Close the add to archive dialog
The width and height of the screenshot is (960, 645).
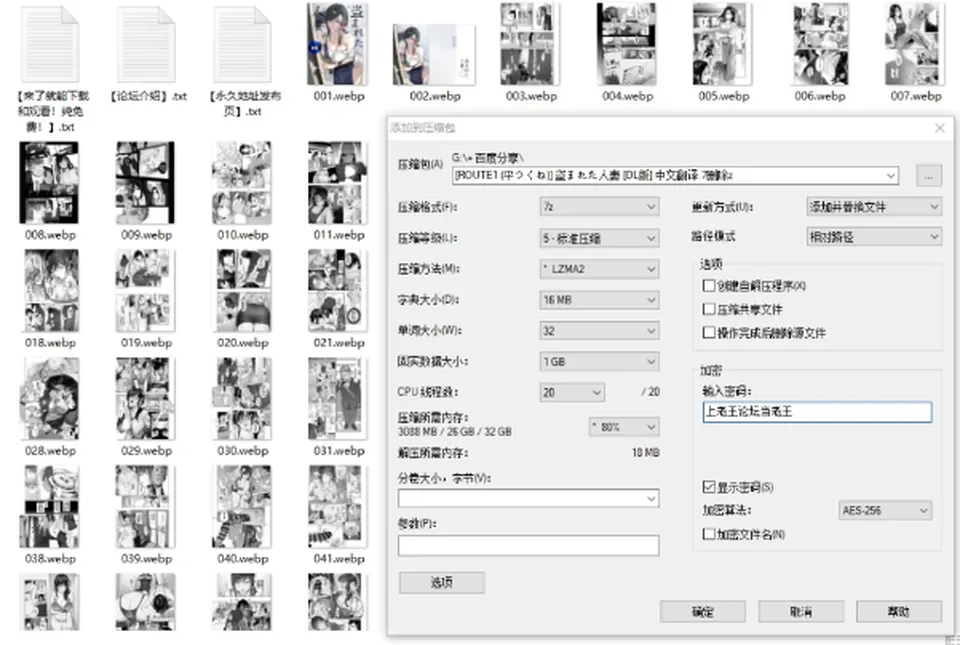pyautogui.click(x=940, y=128)
